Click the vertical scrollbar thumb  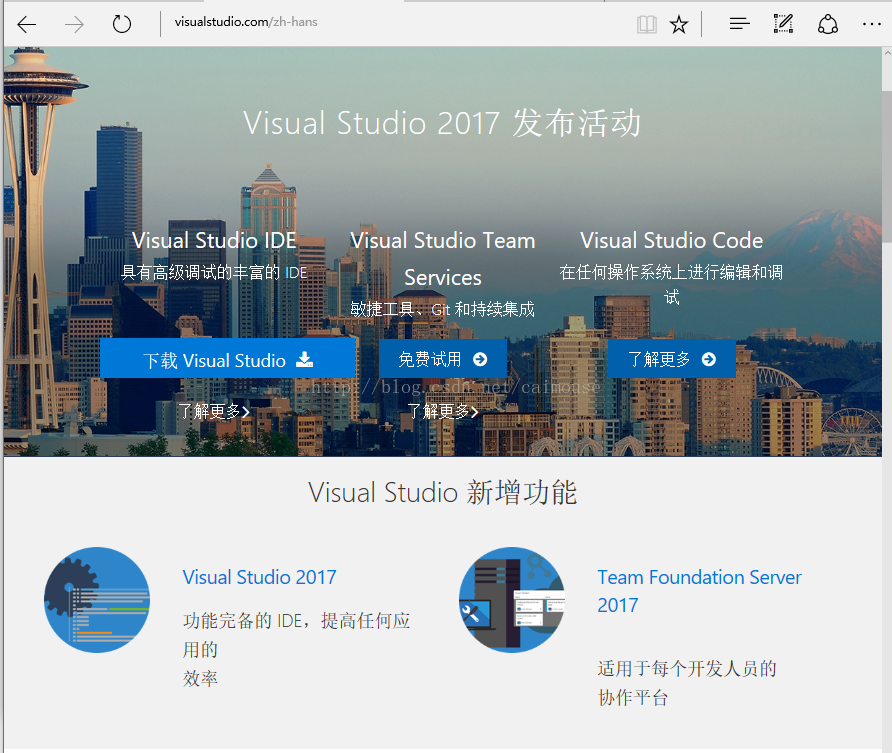(887, 165)
